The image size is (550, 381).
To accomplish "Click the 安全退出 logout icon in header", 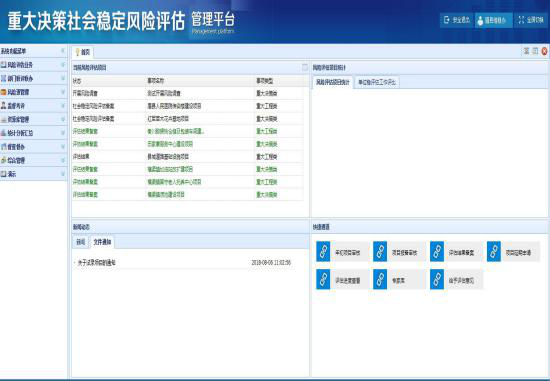I will pos(447,20).
